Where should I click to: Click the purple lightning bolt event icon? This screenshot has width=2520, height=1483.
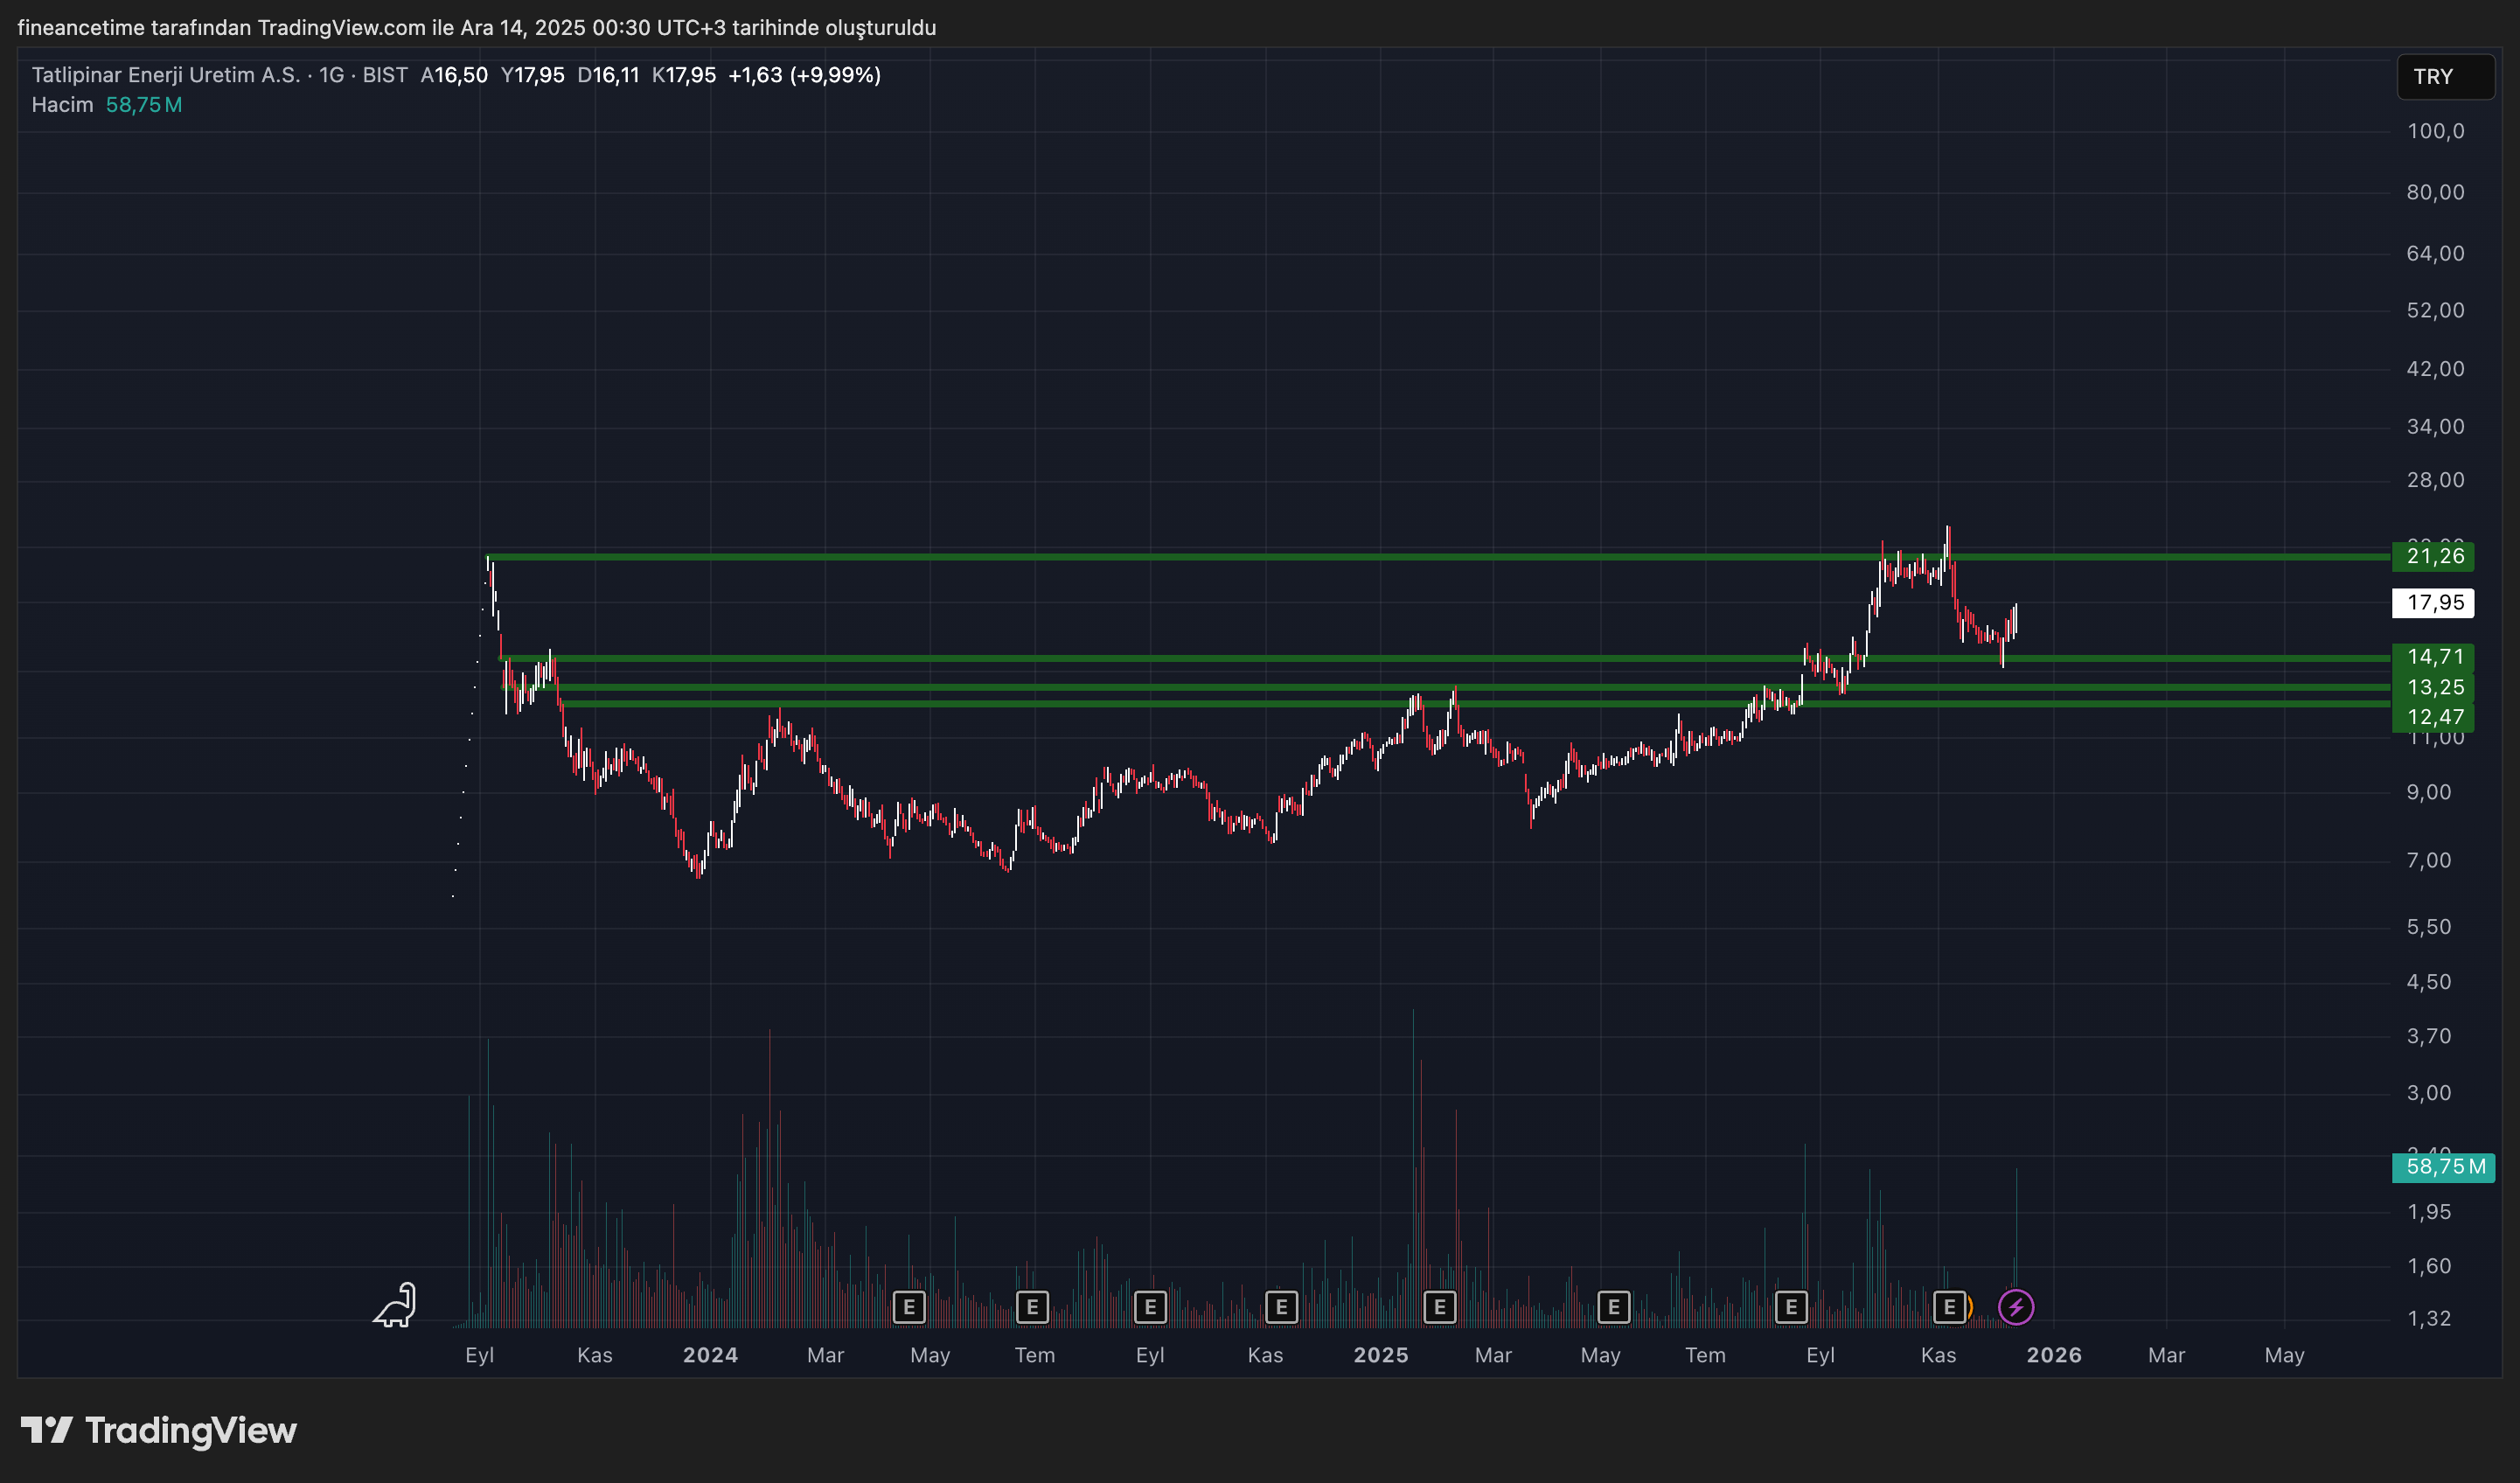2015,1306
